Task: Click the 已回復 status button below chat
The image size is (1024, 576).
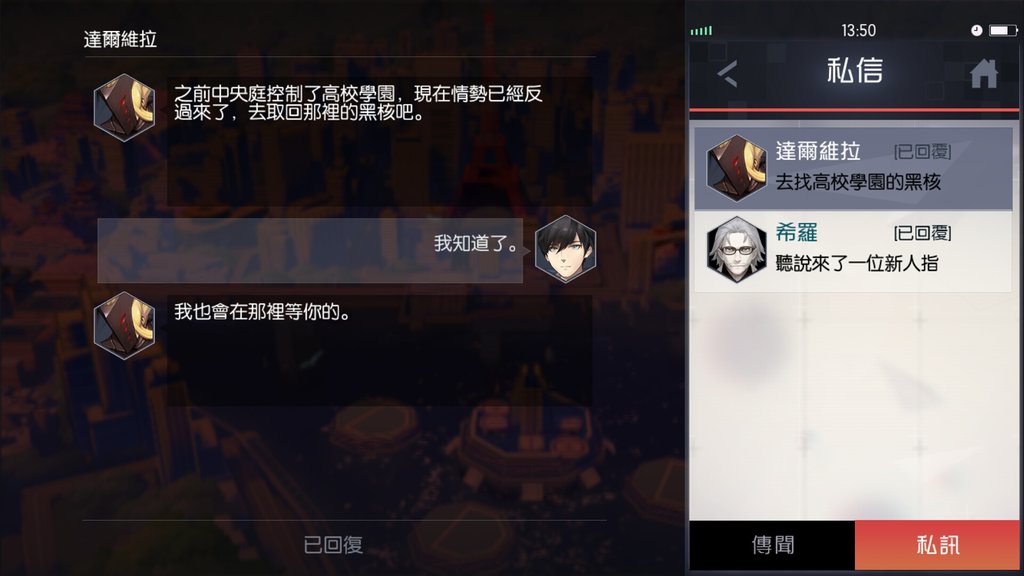Action: pos(333,545)
